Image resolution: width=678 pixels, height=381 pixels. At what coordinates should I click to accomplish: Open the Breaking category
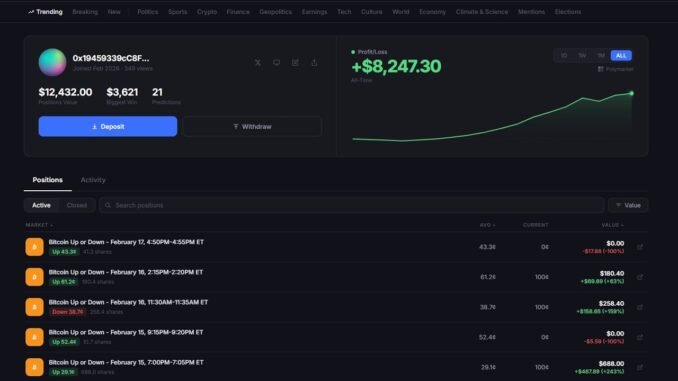[x=85, y=12]
